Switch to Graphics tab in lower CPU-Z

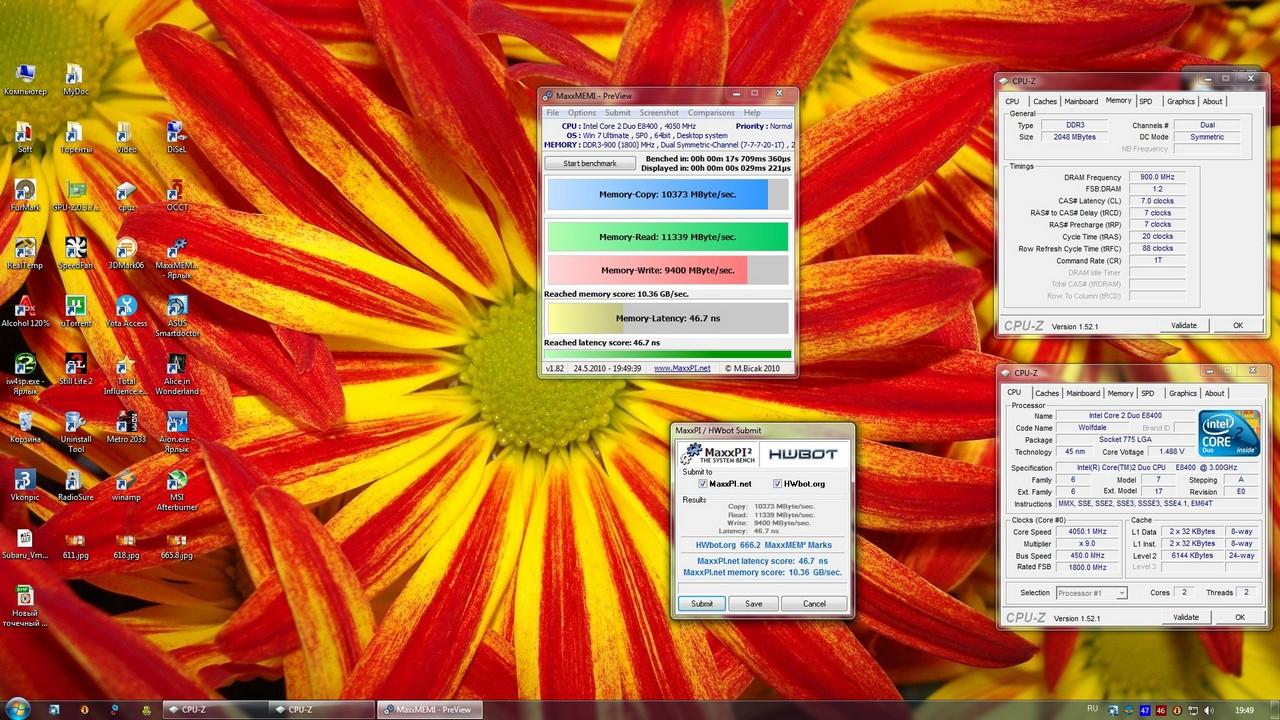[x=1183, y=393]
